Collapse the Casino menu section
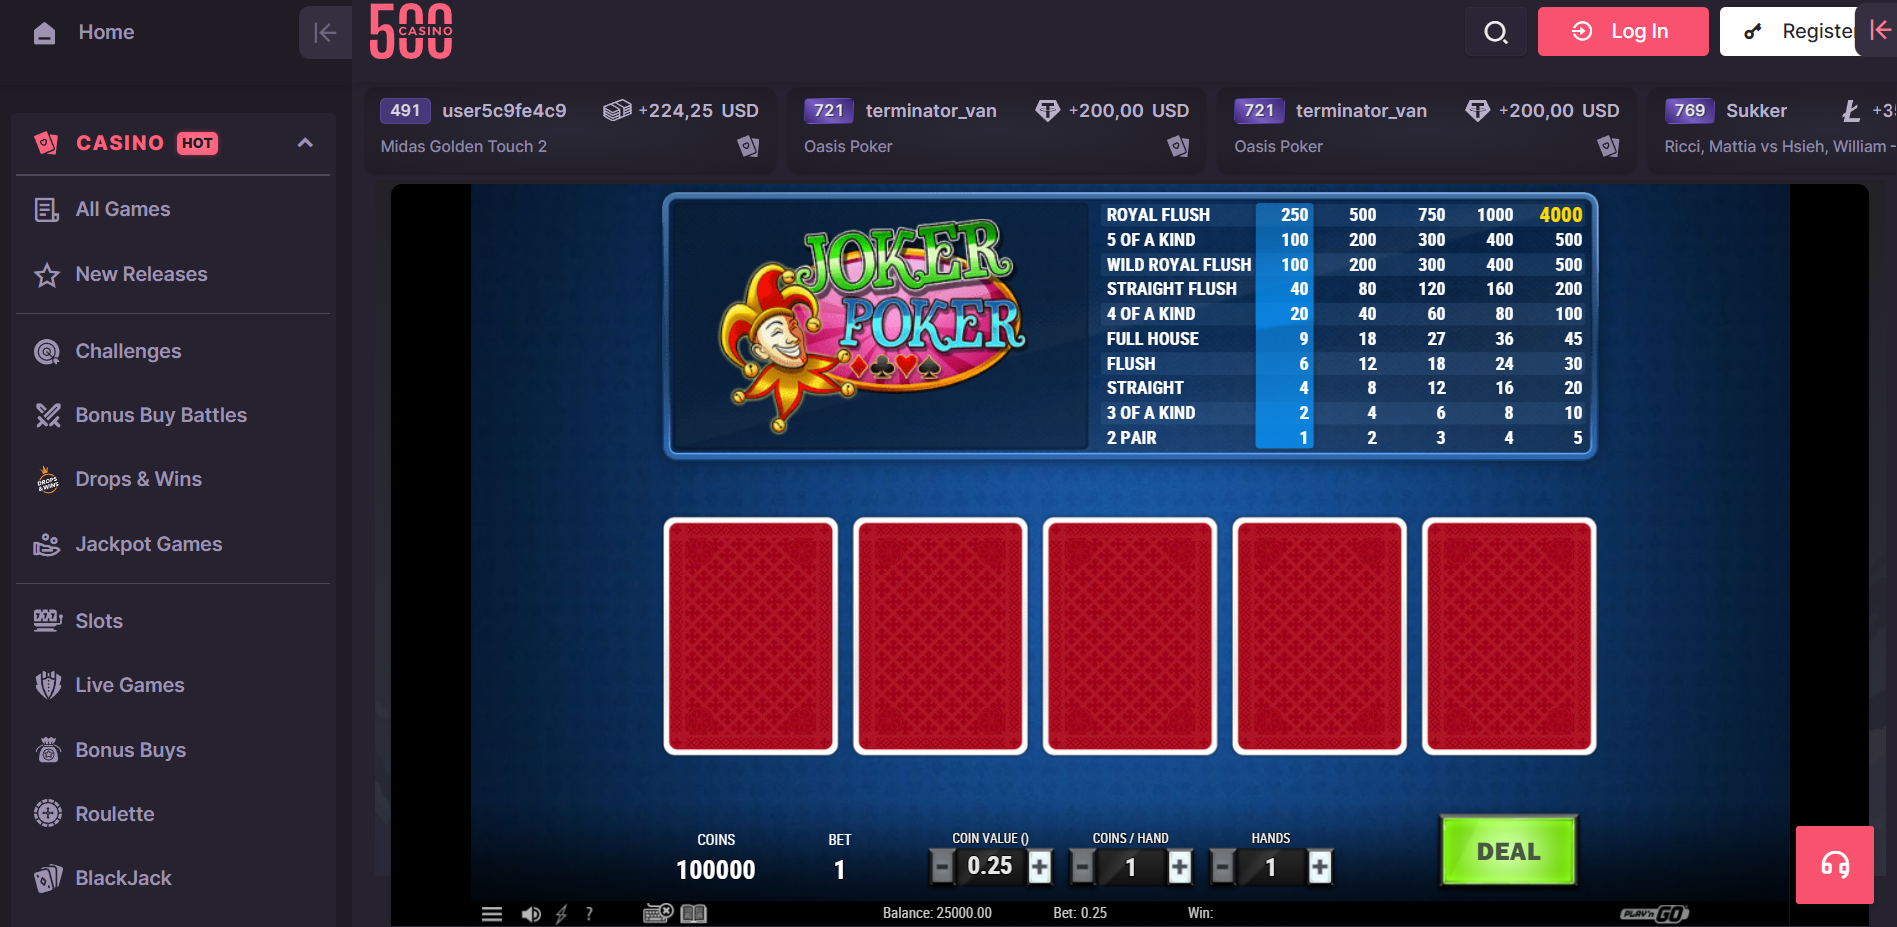Screen dimensions: 1897x927 pos(305,143)
